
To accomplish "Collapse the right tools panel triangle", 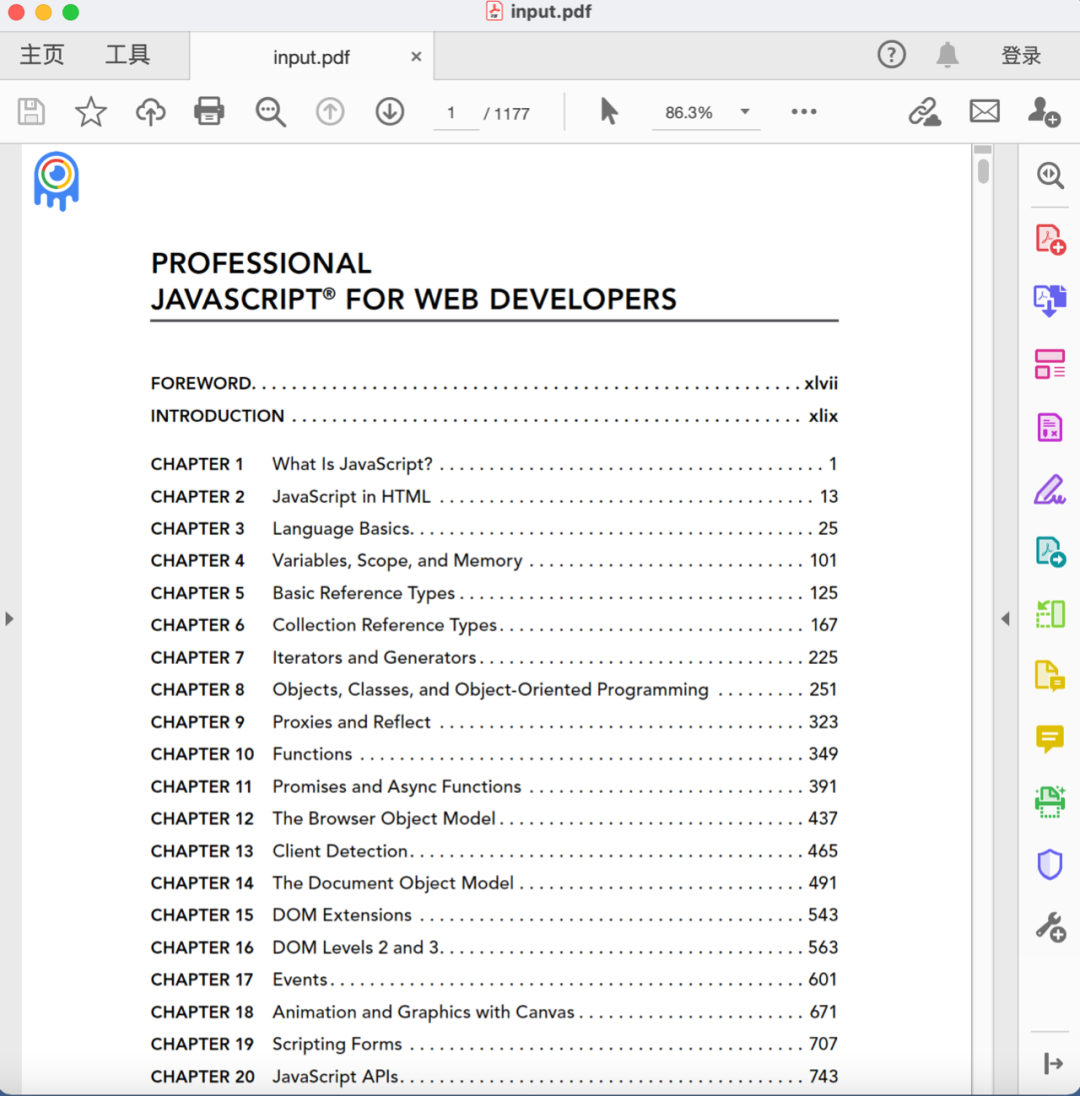I will (1005, 619).
